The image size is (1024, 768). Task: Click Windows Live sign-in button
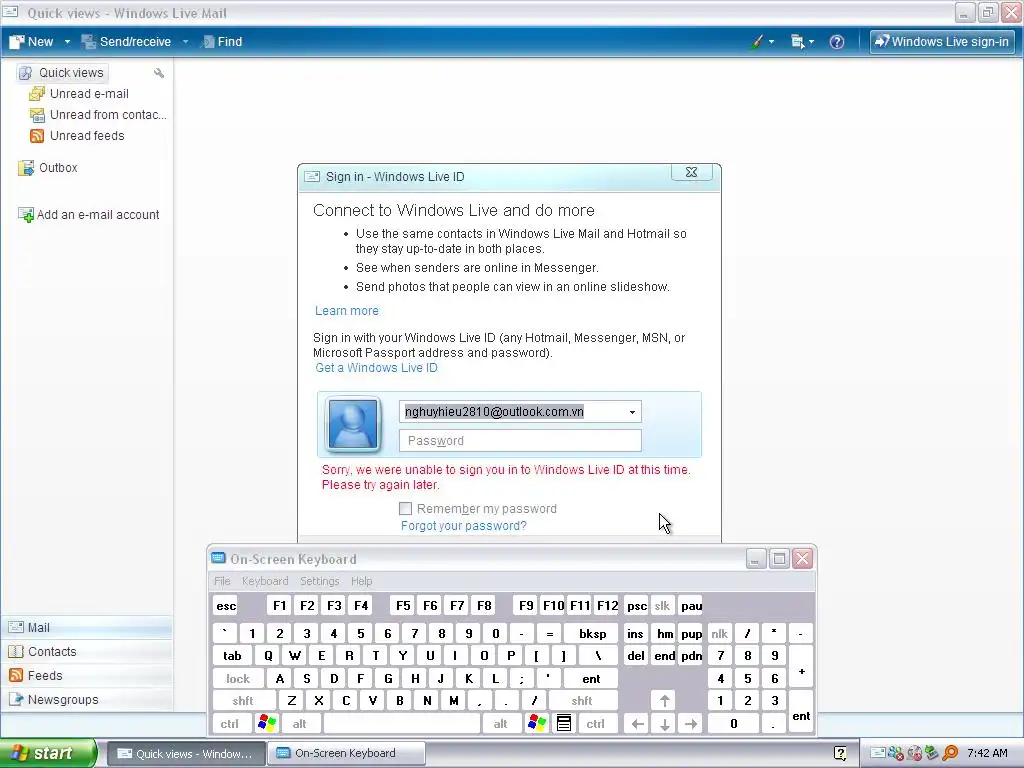coord(942,42)
